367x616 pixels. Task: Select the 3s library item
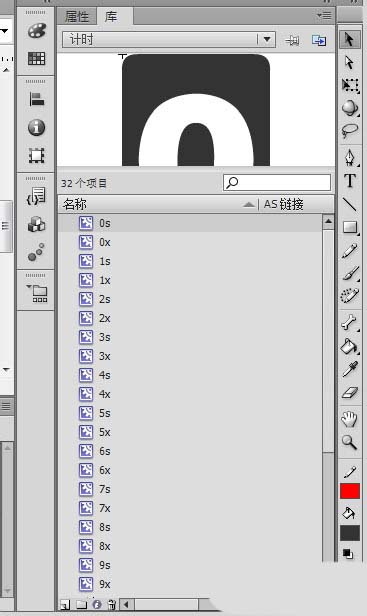click(x=190, y=337)
